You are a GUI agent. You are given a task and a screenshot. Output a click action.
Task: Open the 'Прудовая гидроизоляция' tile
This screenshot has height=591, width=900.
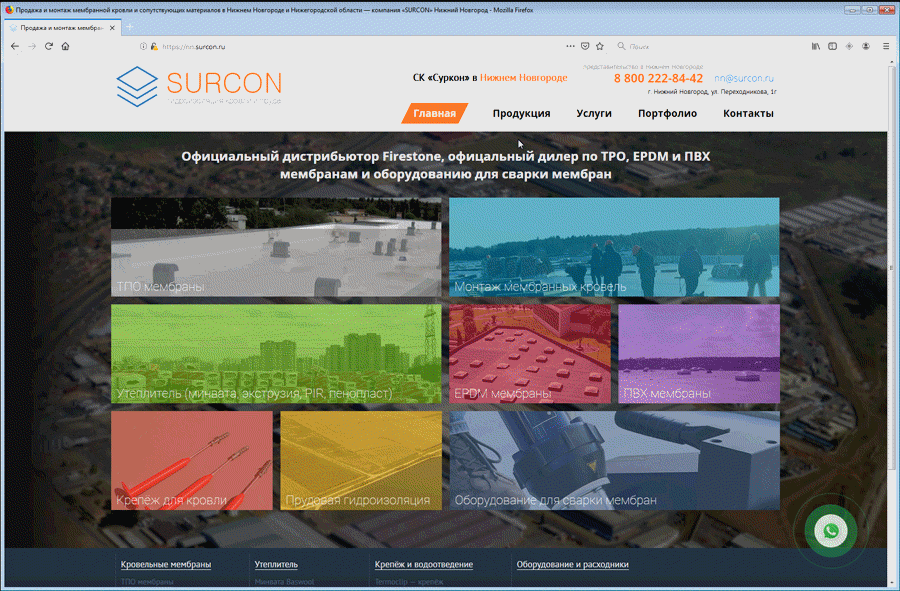361,460
